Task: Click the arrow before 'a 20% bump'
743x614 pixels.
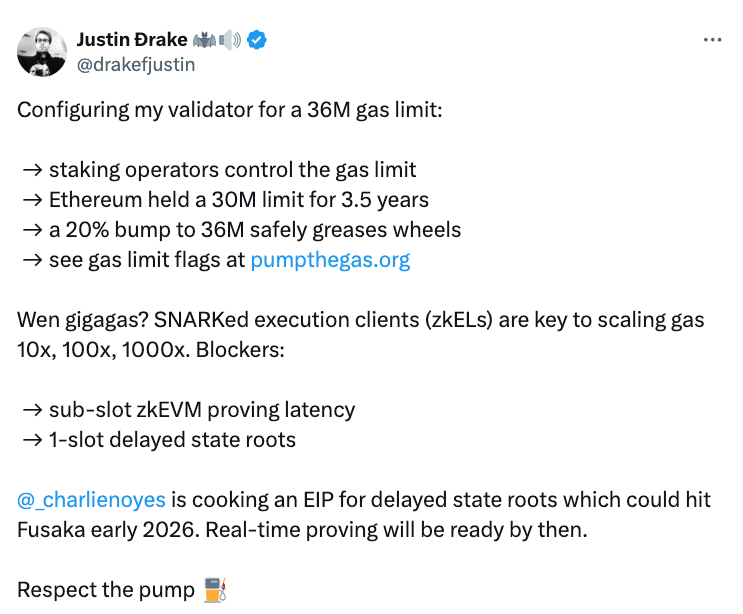Action: click(x=33, y=230)
